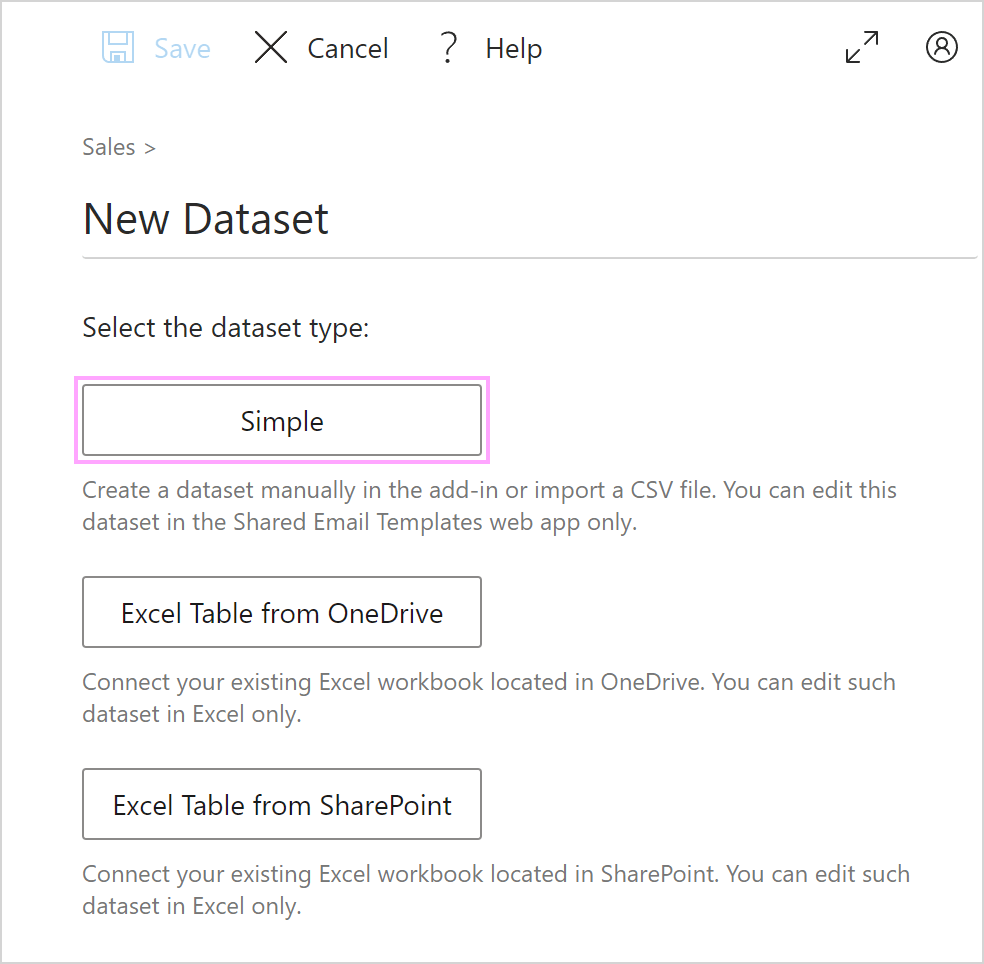Click the SharePoint workbook description text
The height and width of the screenshot is (964, 984).
496,890
